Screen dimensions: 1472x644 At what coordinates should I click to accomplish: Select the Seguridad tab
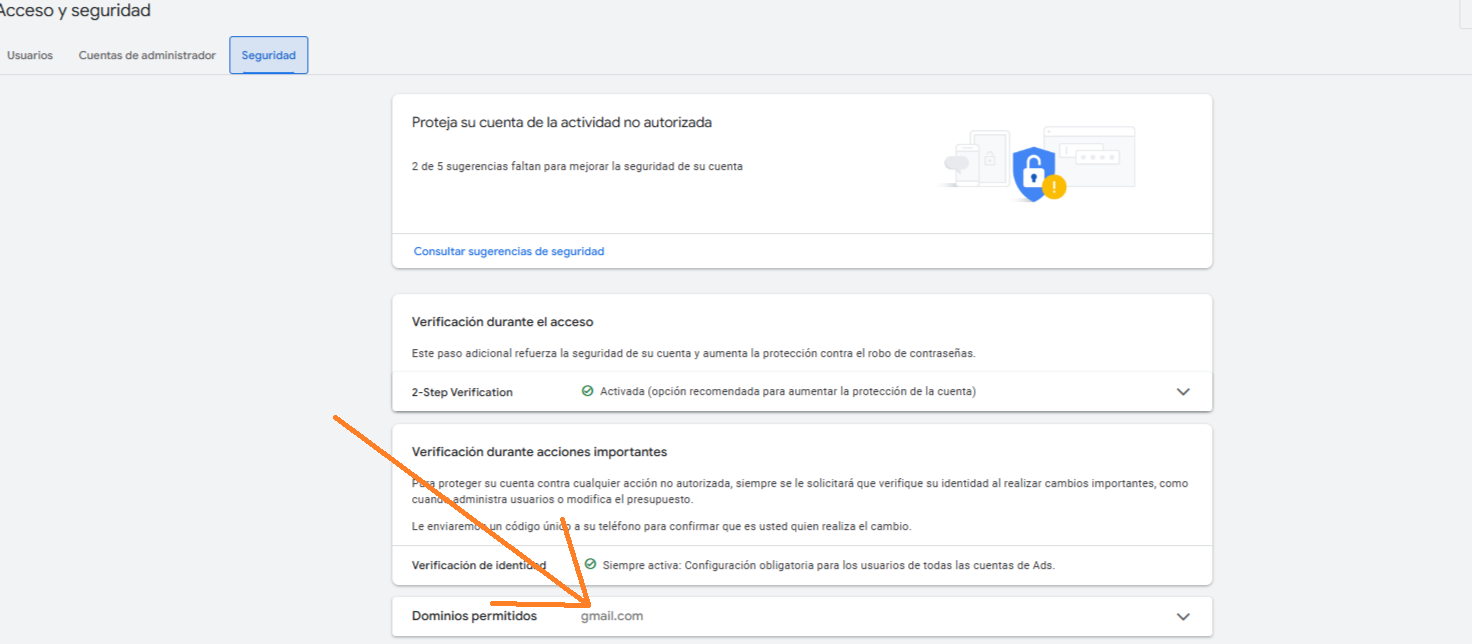pyautogui.click(x=268, y=55)
